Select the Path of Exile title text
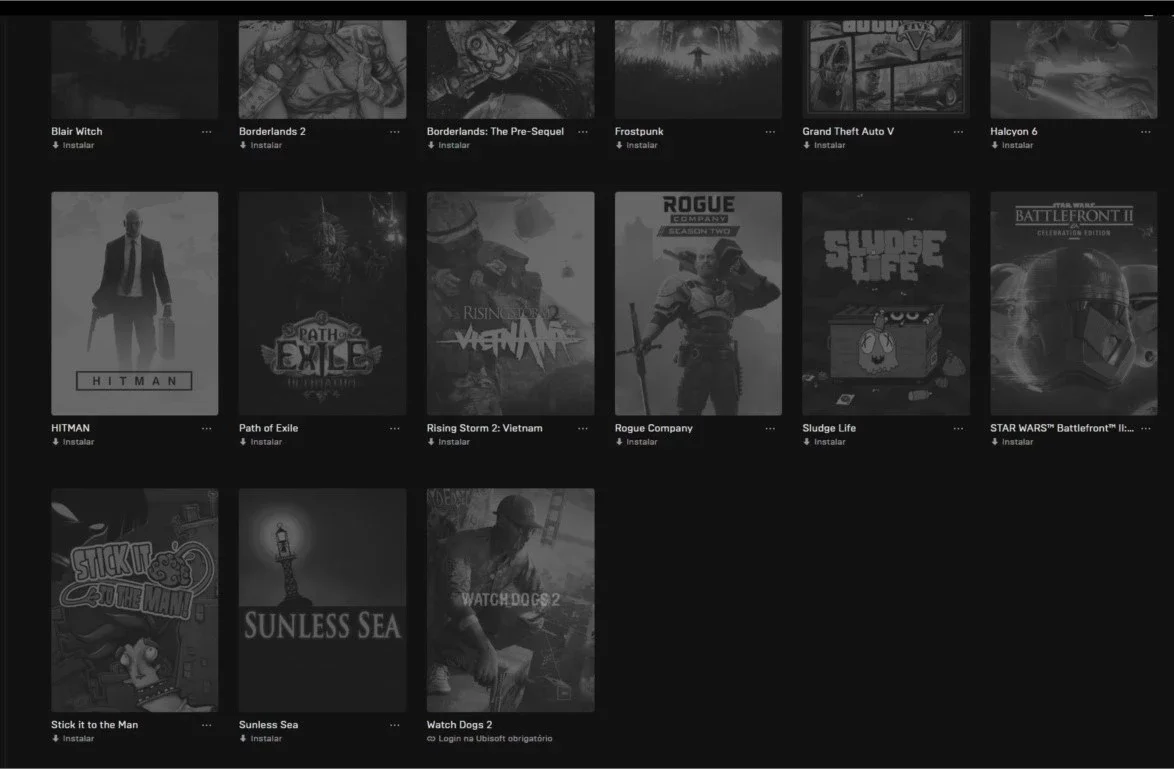The image size is (1174, 769). coord(269,428)
